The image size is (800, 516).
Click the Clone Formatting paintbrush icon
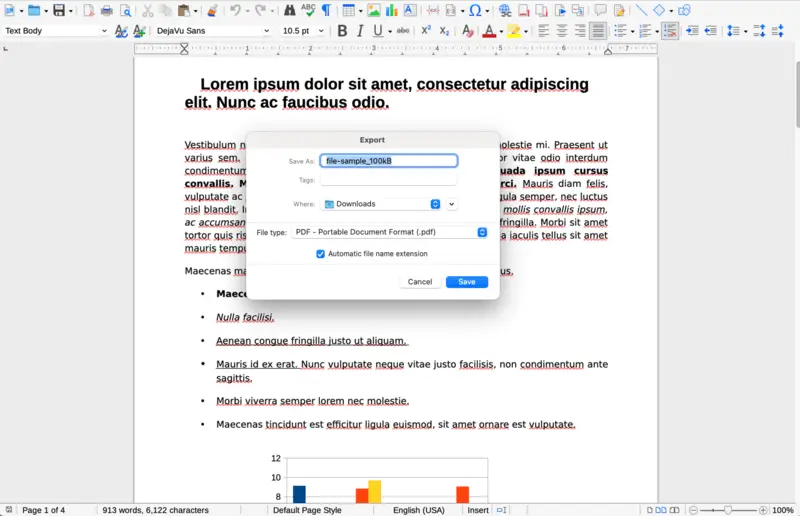tap(212, 10)
